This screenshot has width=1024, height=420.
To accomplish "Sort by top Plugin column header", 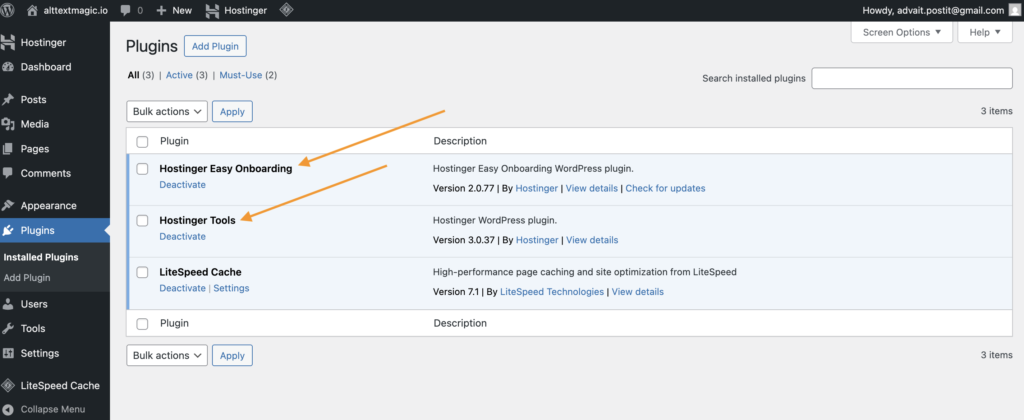I will coord(174,141).
